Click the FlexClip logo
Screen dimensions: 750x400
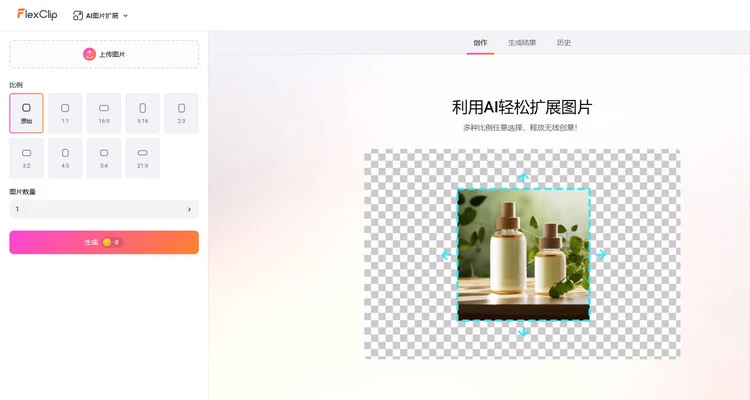click(x=37, y=15)
